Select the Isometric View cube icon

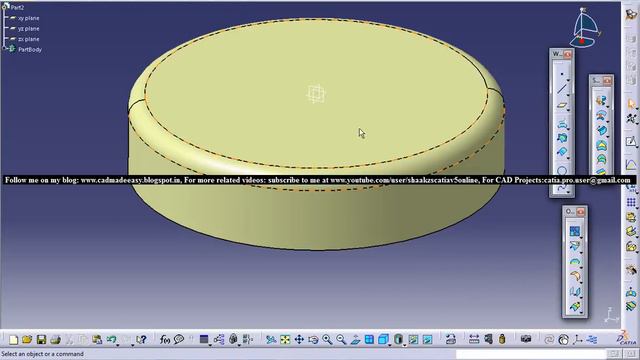tap(383, 340)
